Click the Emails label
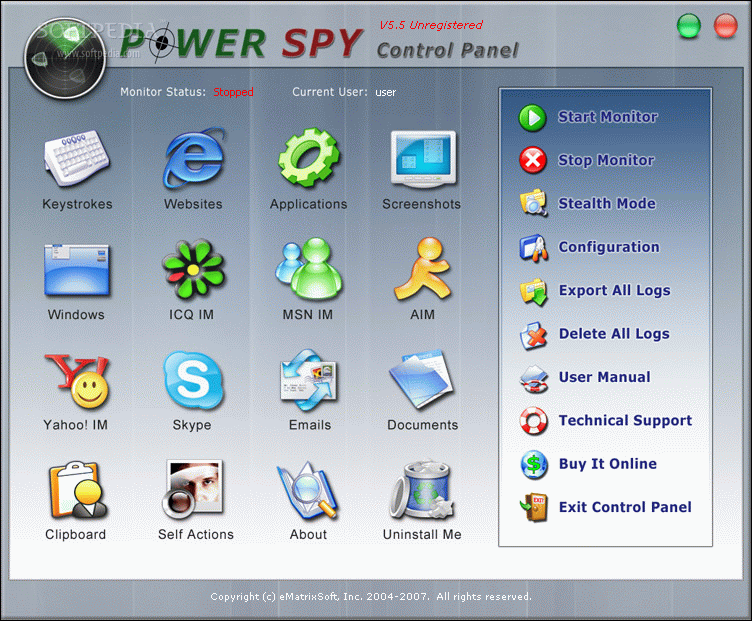The width and height of the screenshot is (752, 621). point(310,425)
